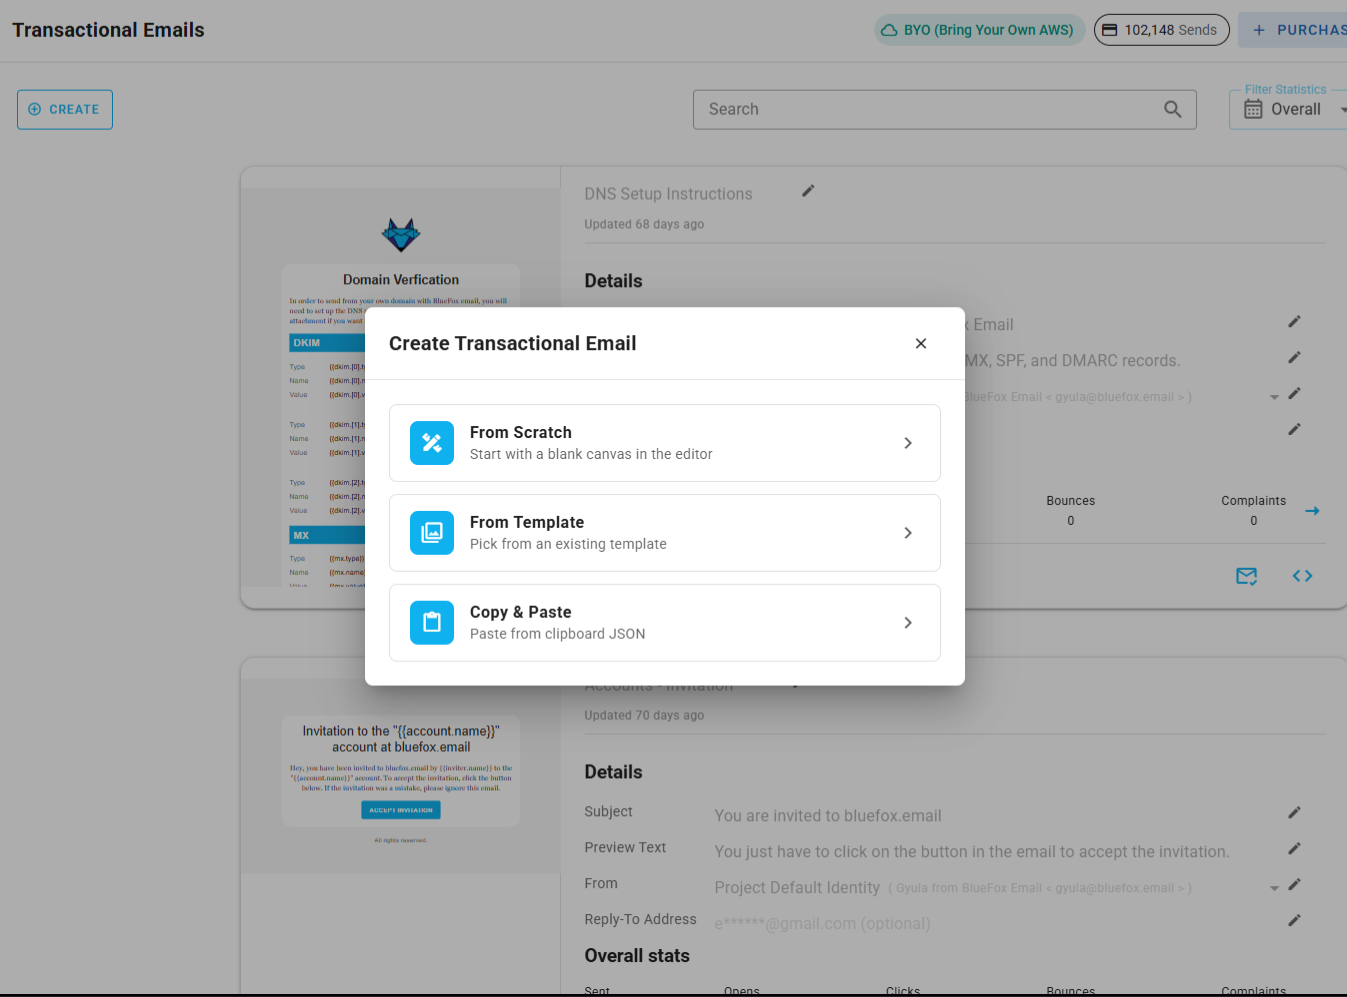
Task: Expand the Project Default Identity From dropdown
Action: click(1273, 887)
